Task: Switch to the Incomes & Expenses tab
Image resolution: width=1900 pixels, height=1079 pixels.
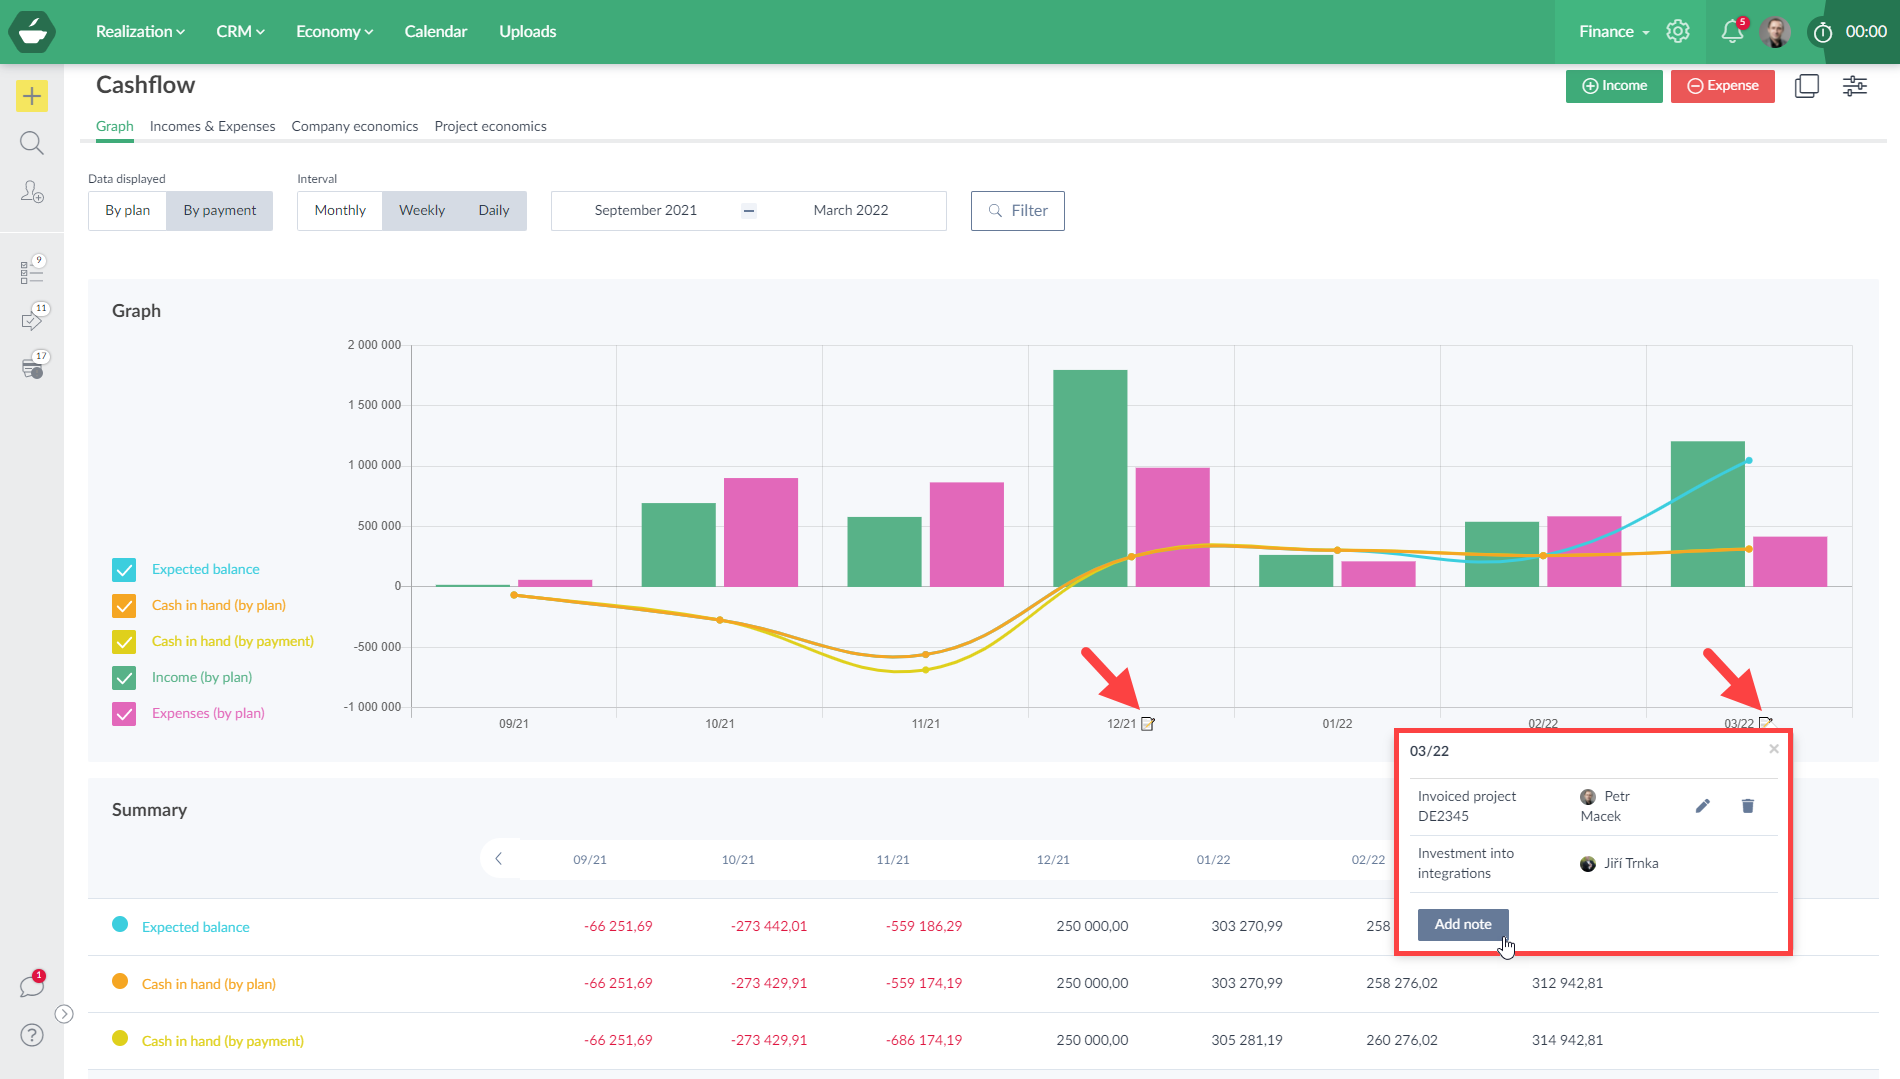Action: [212, 126]
